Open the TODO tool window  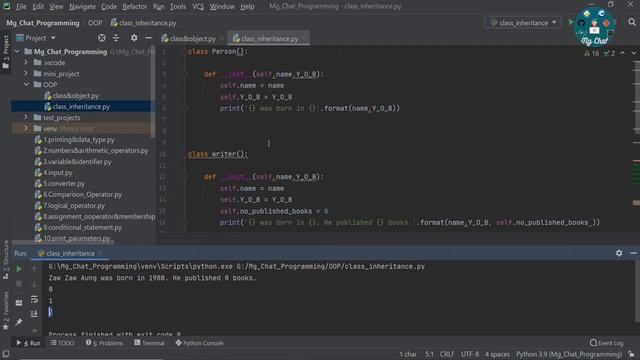(x=62, y=343)
